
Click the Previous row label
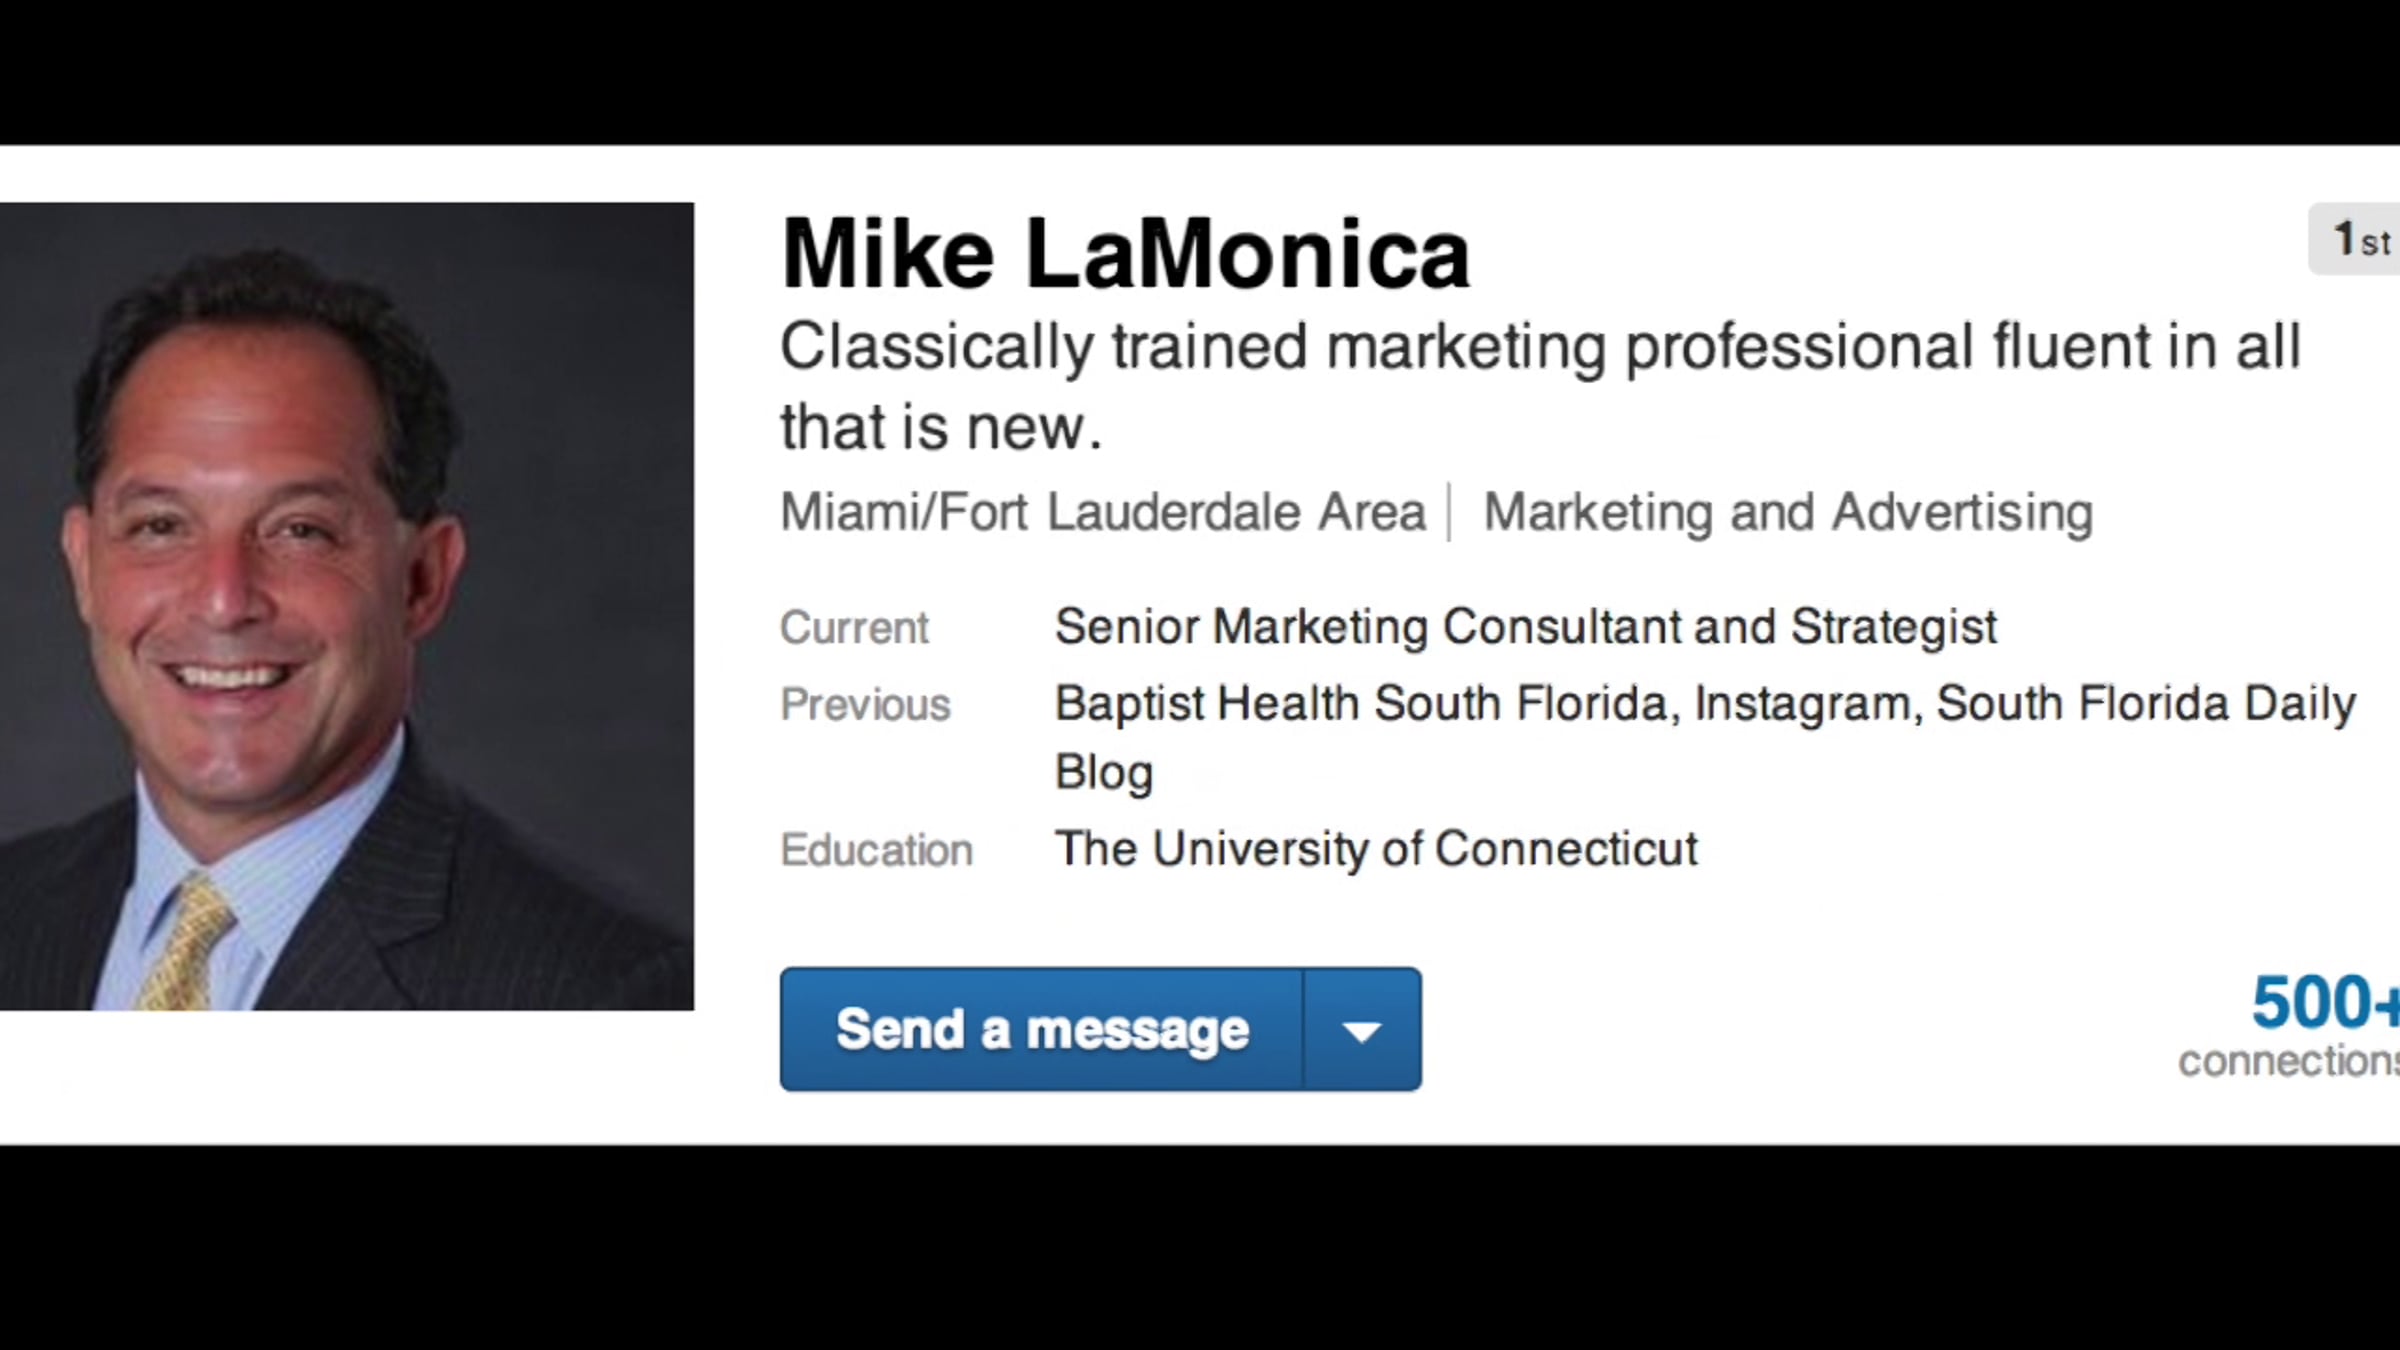tap(865, 705)
